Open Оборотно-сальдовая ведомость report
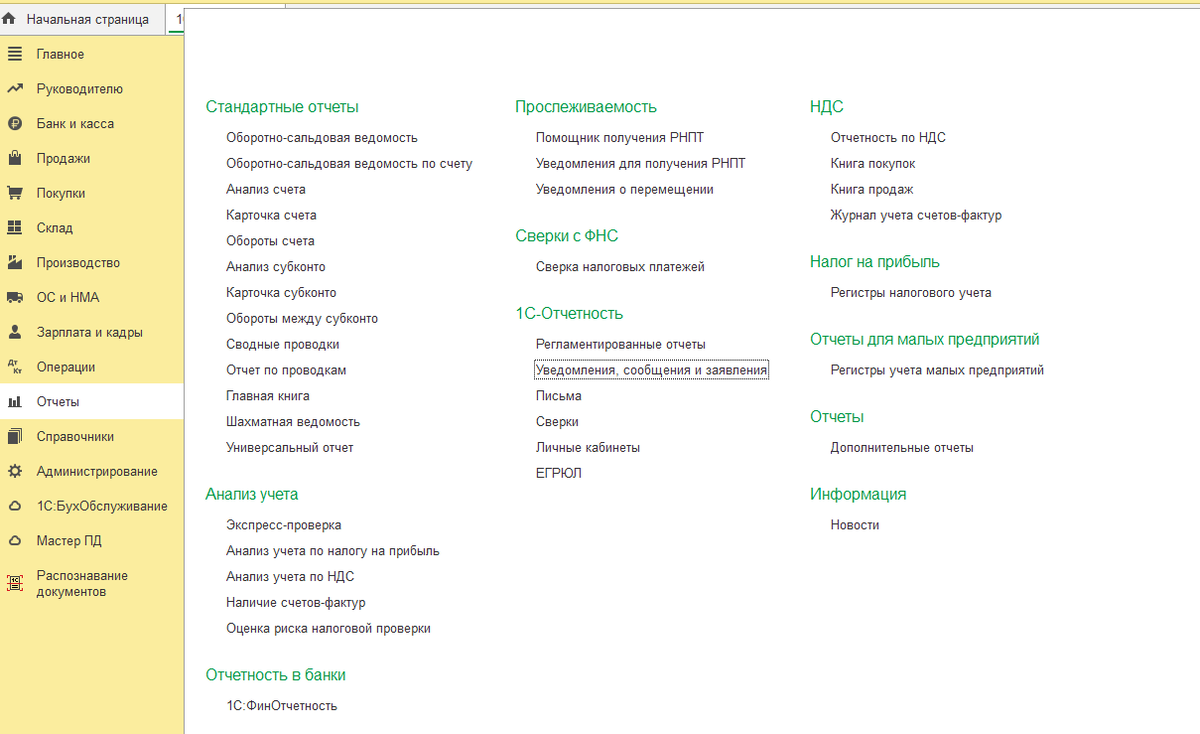The image size is (1200, 734). point(322,138)
